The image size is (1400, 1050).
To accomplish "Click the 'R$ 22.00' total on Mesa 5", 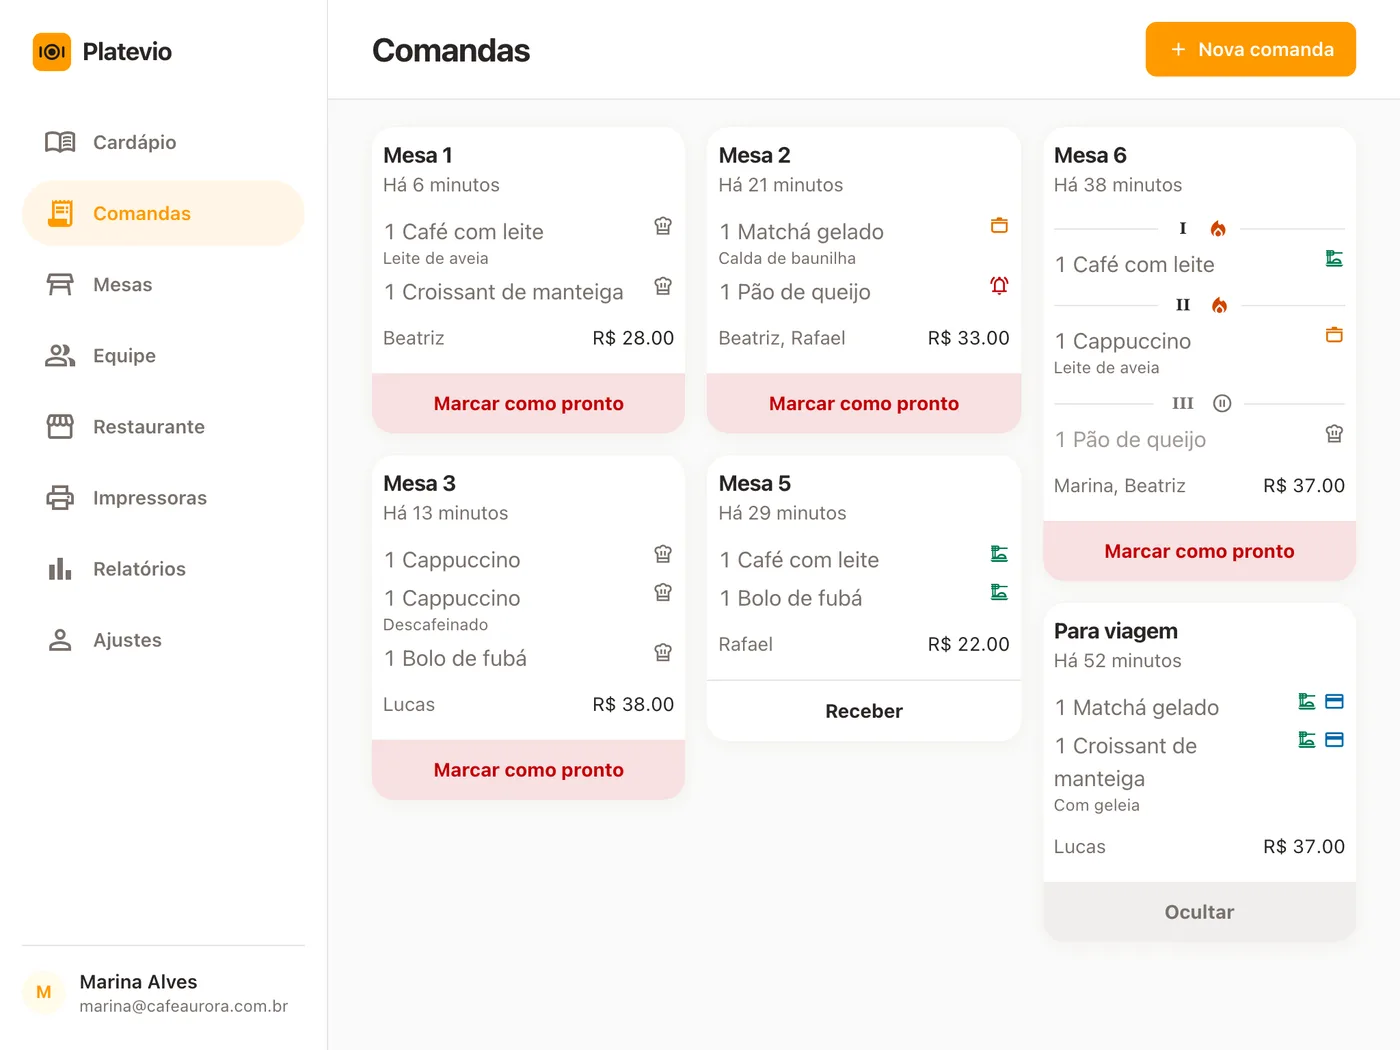I will click(968, 645).
